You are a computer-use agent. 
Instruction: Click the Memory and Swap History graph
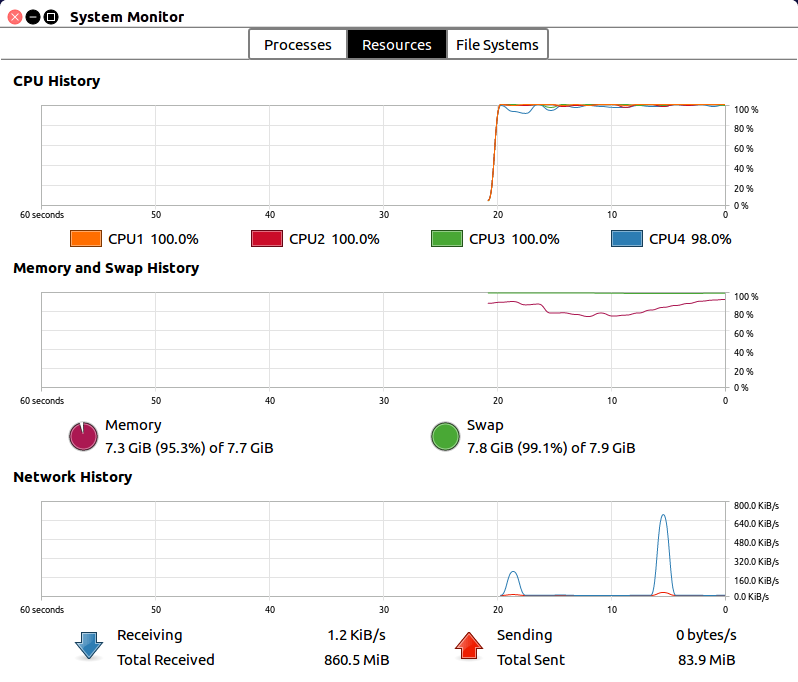[x=383, y=340]
